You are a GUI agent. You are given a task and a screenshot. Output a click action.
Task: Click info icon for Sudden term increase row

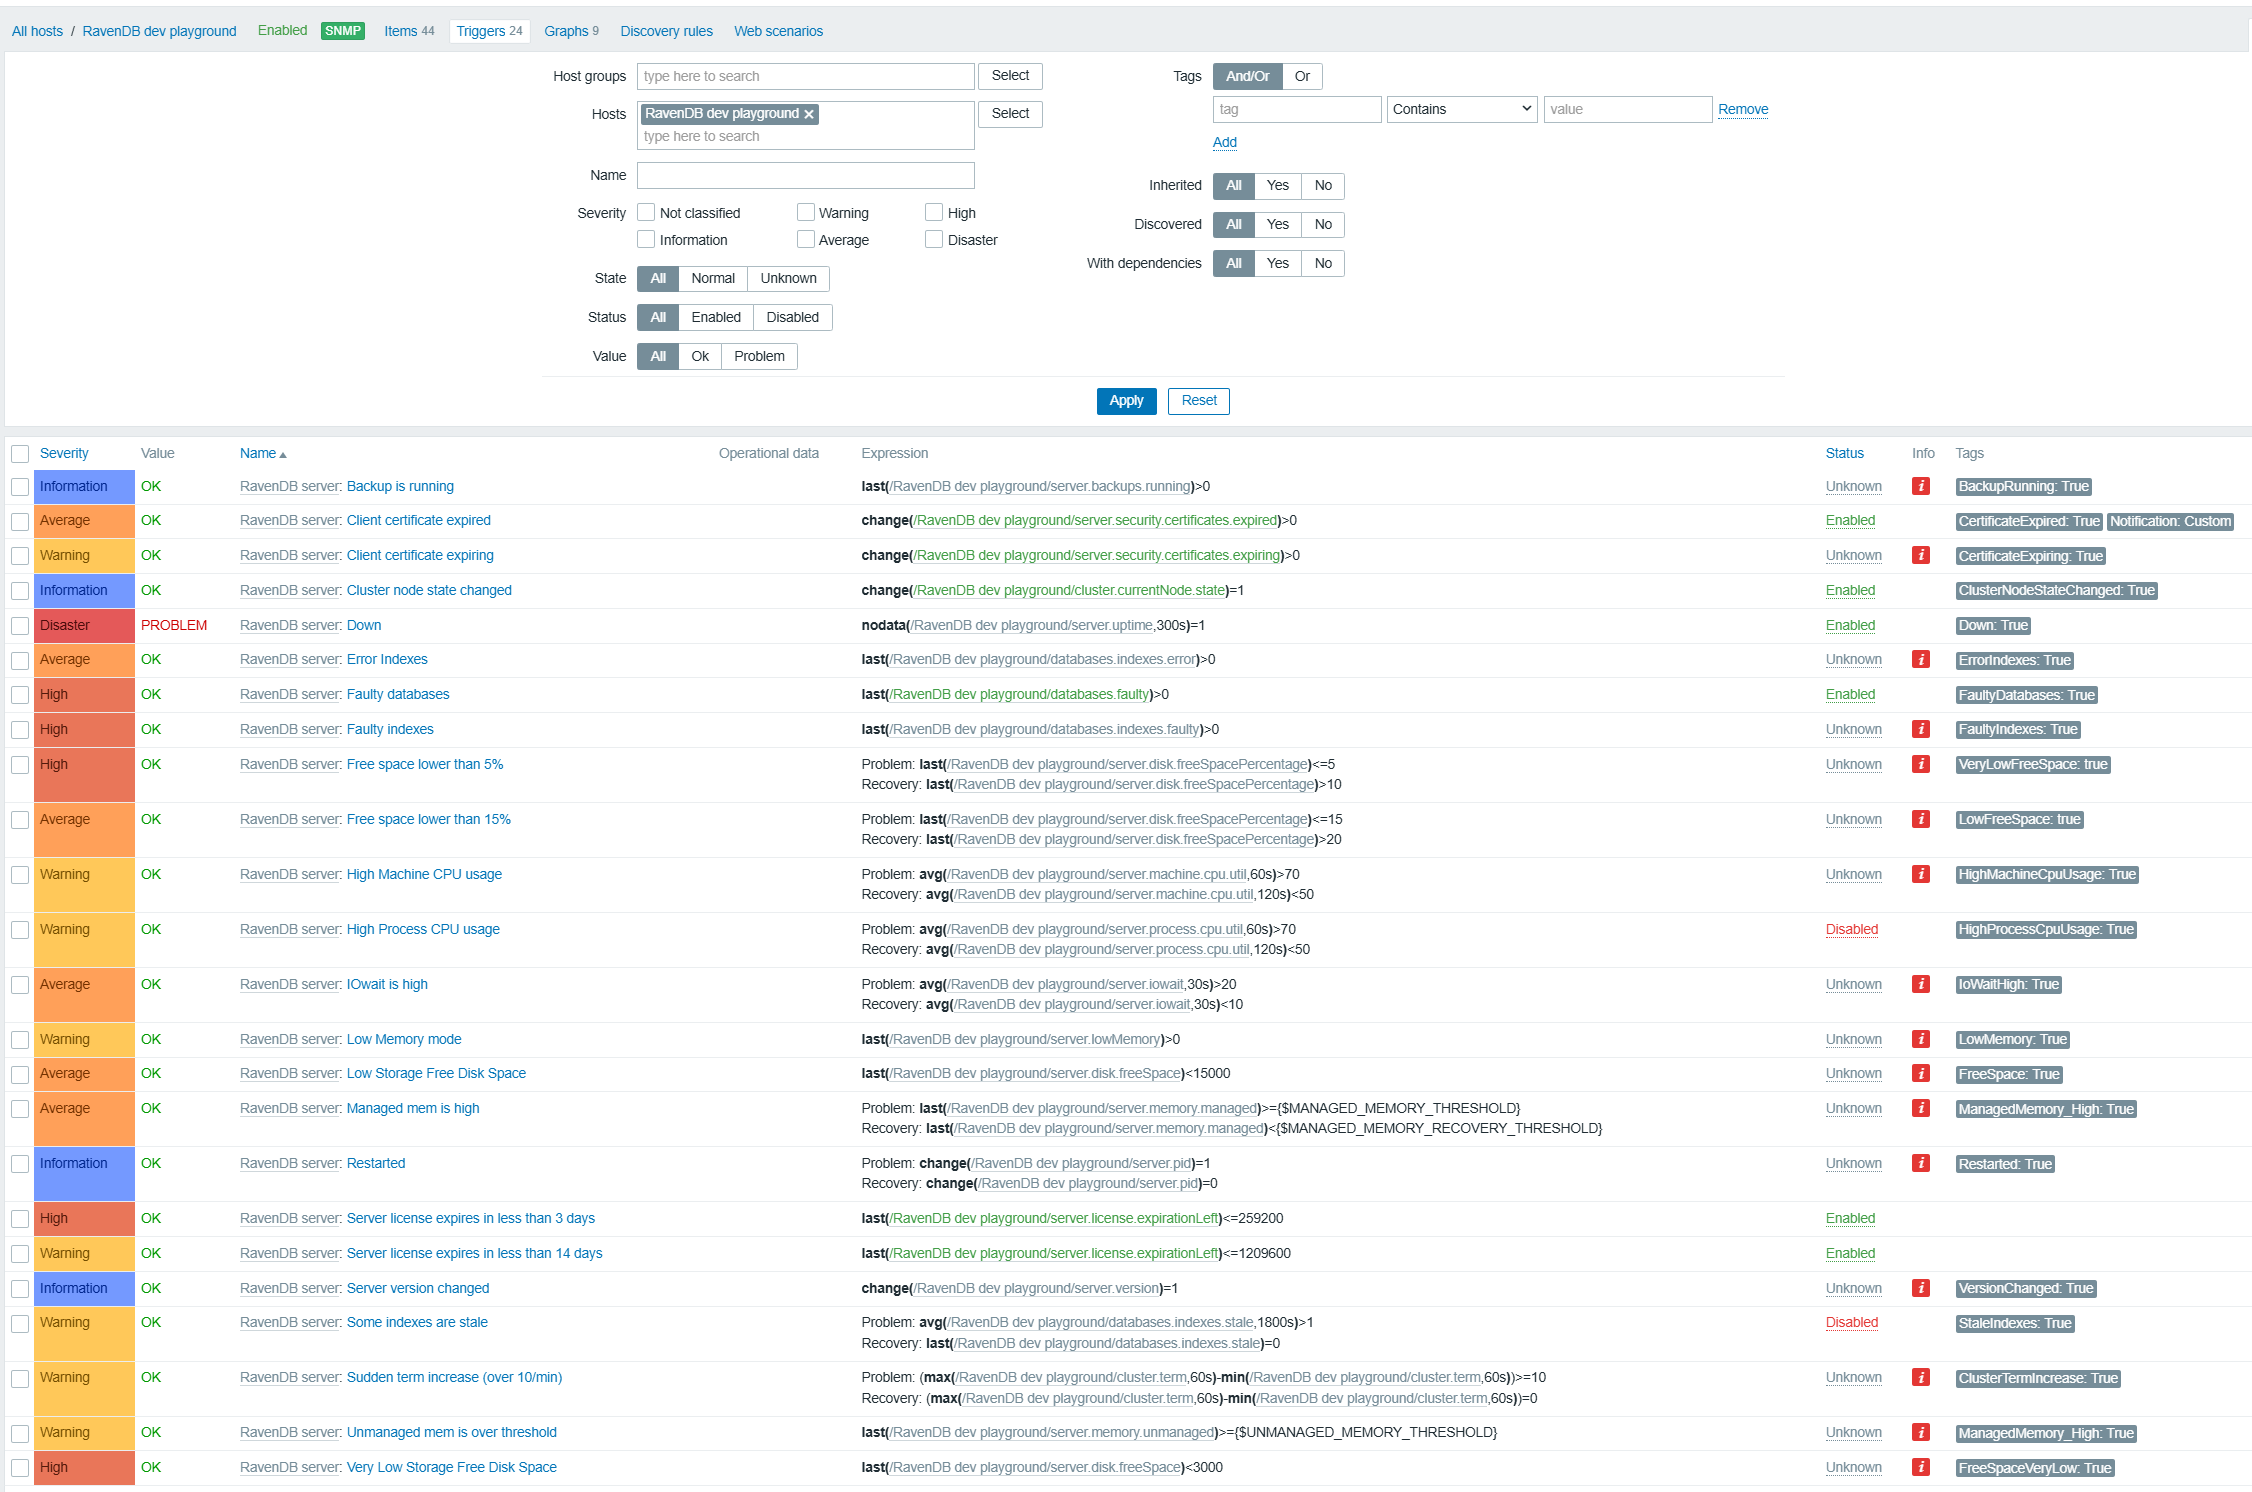(x=1920, y=1377)
